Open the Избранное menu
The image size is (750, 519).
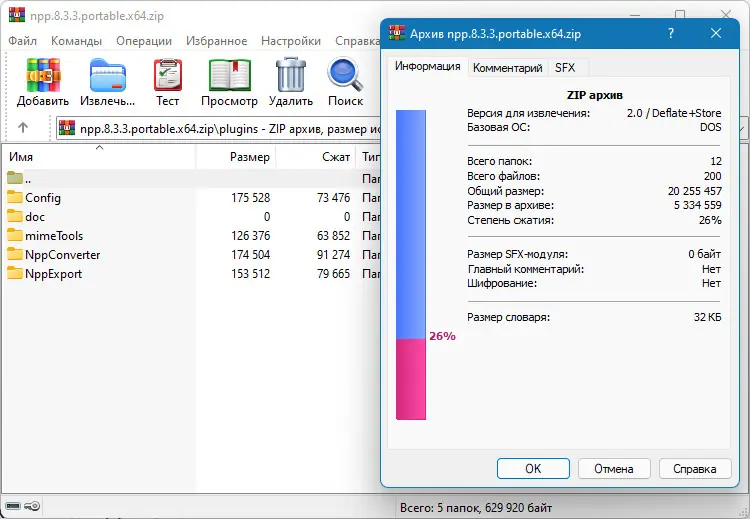[217, 41]
